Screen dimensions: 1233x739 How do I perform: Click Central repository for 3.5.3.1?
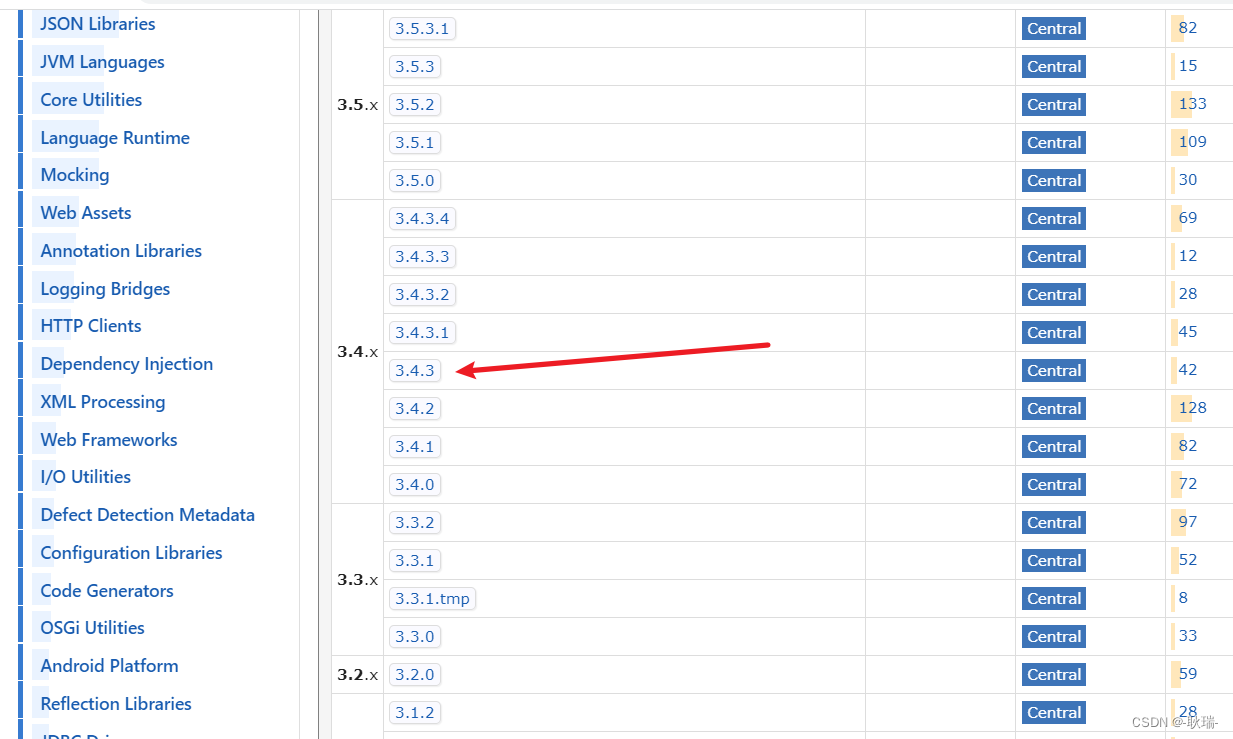pos(1054,29)
